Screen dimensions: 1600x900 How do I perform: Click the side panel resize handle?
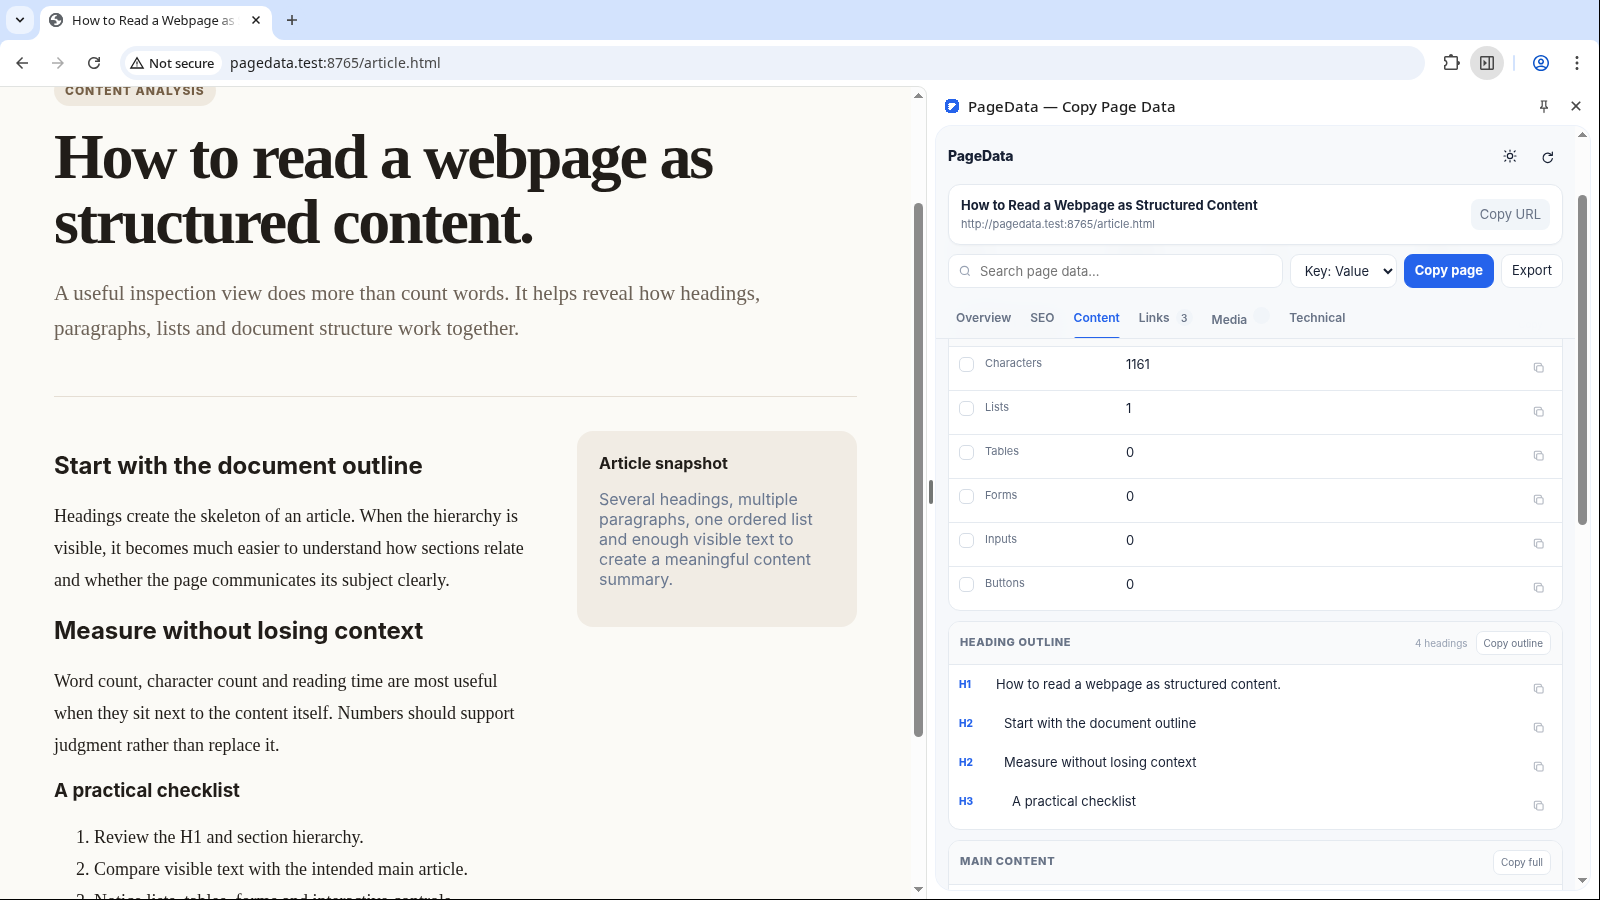[931, 492]
